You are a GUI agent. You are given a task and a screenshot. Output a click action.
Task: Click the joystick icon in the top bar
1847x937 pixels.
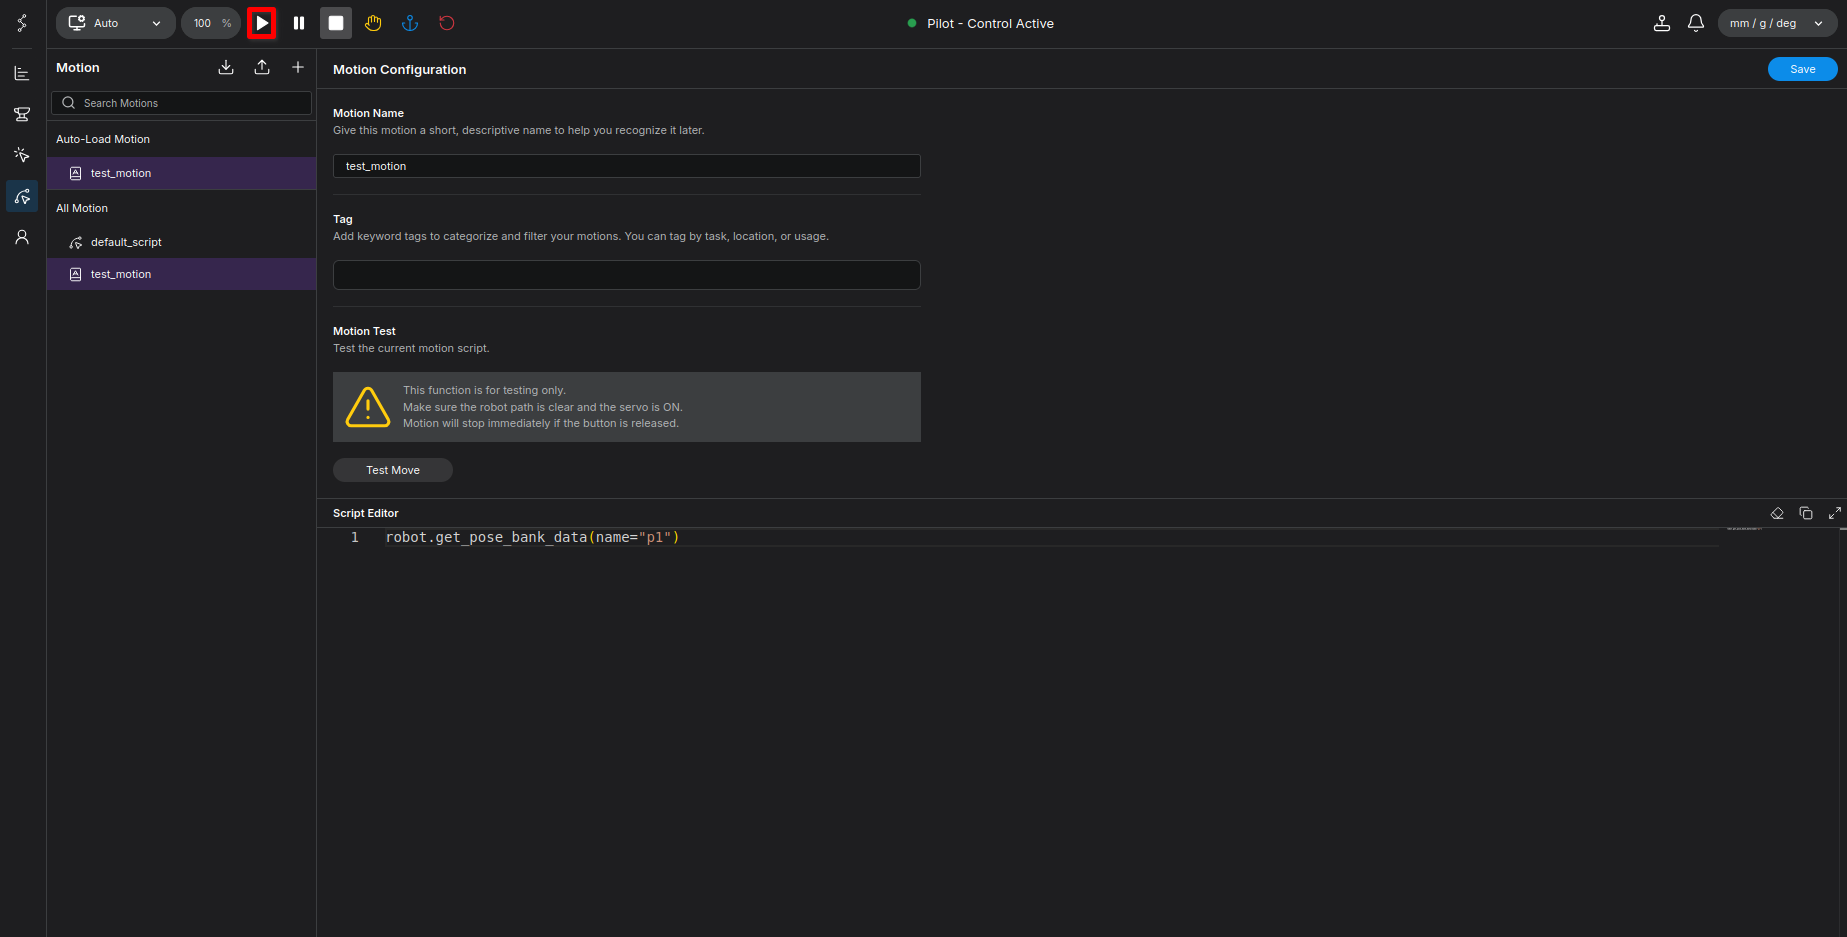(1661, 23)
